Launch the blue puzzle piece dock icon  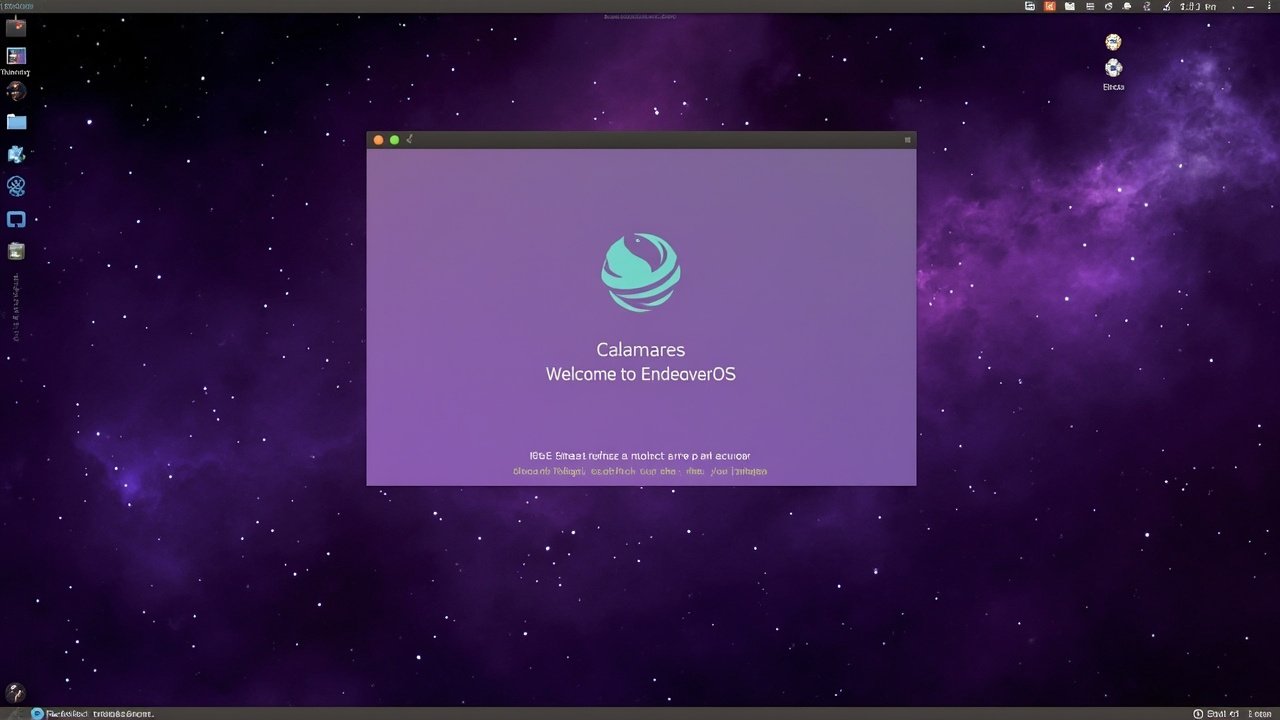(x=16, y=154)
